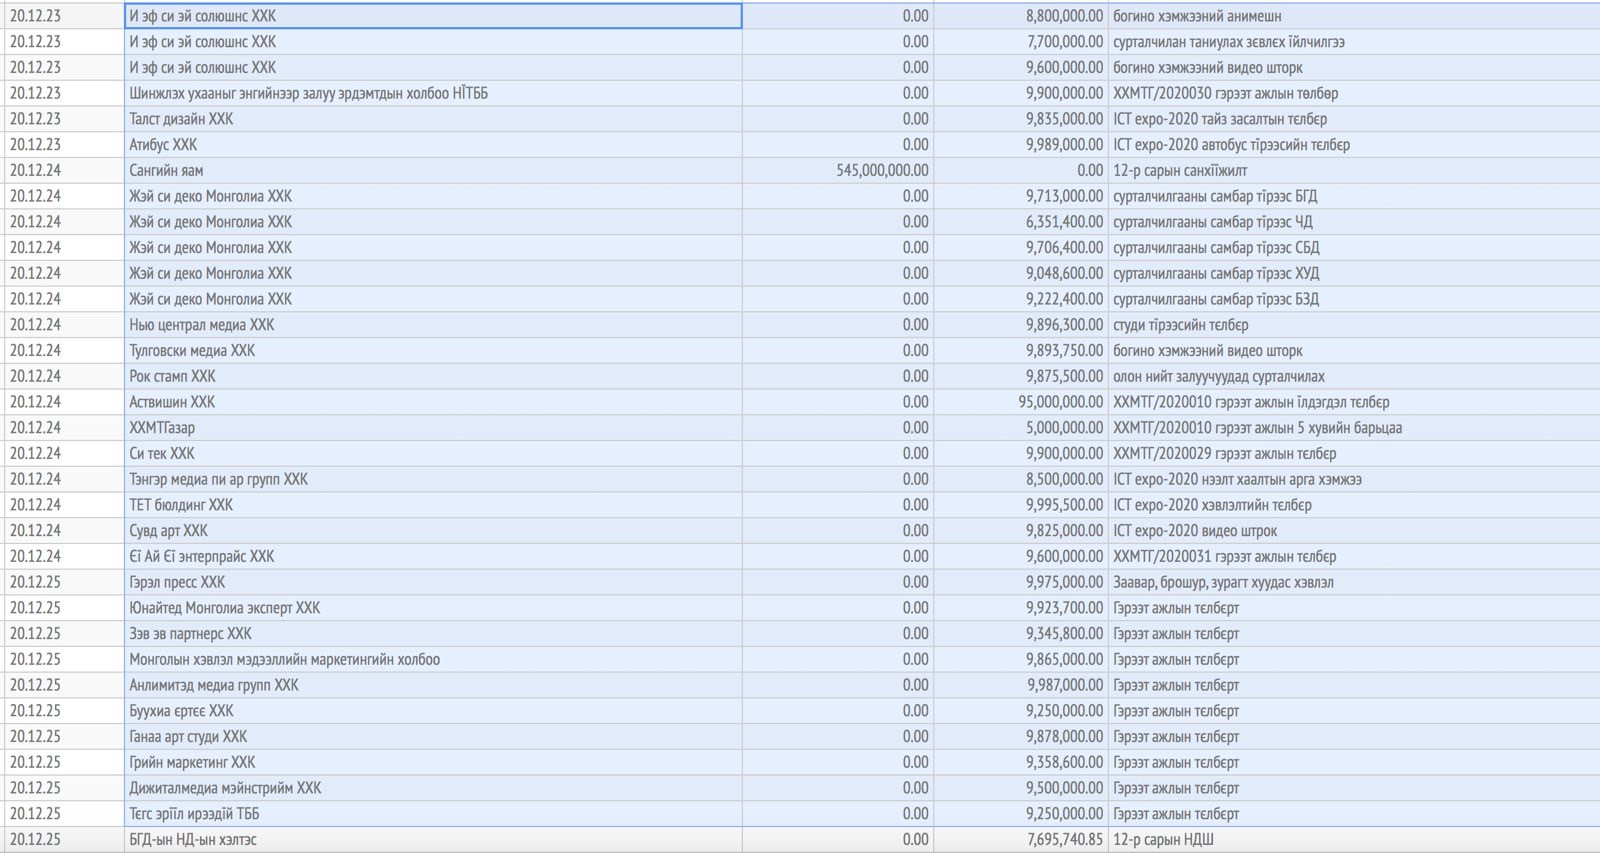
Task: Select 'Грийн маркетинг ХХК' cell
Action: (433, 763)
